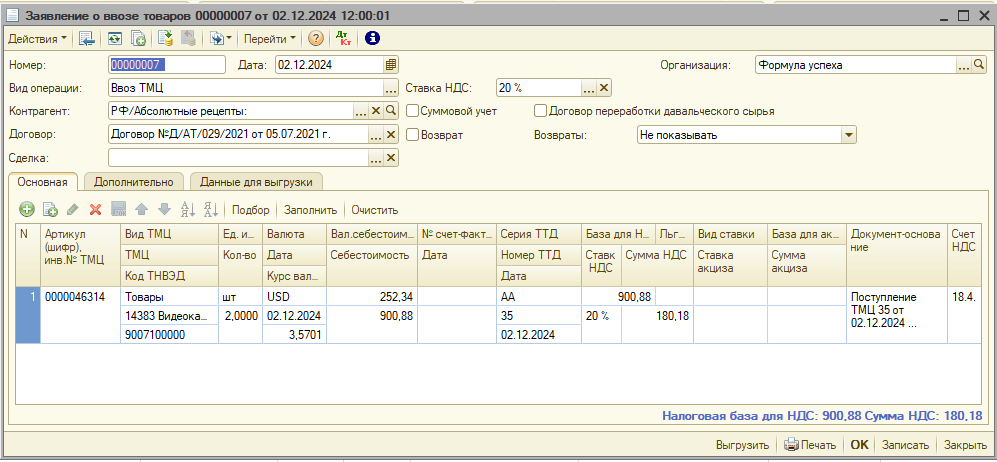Click the Записать button
The width and height of the screenshot is (997, 462).
[x=906, y=446]
